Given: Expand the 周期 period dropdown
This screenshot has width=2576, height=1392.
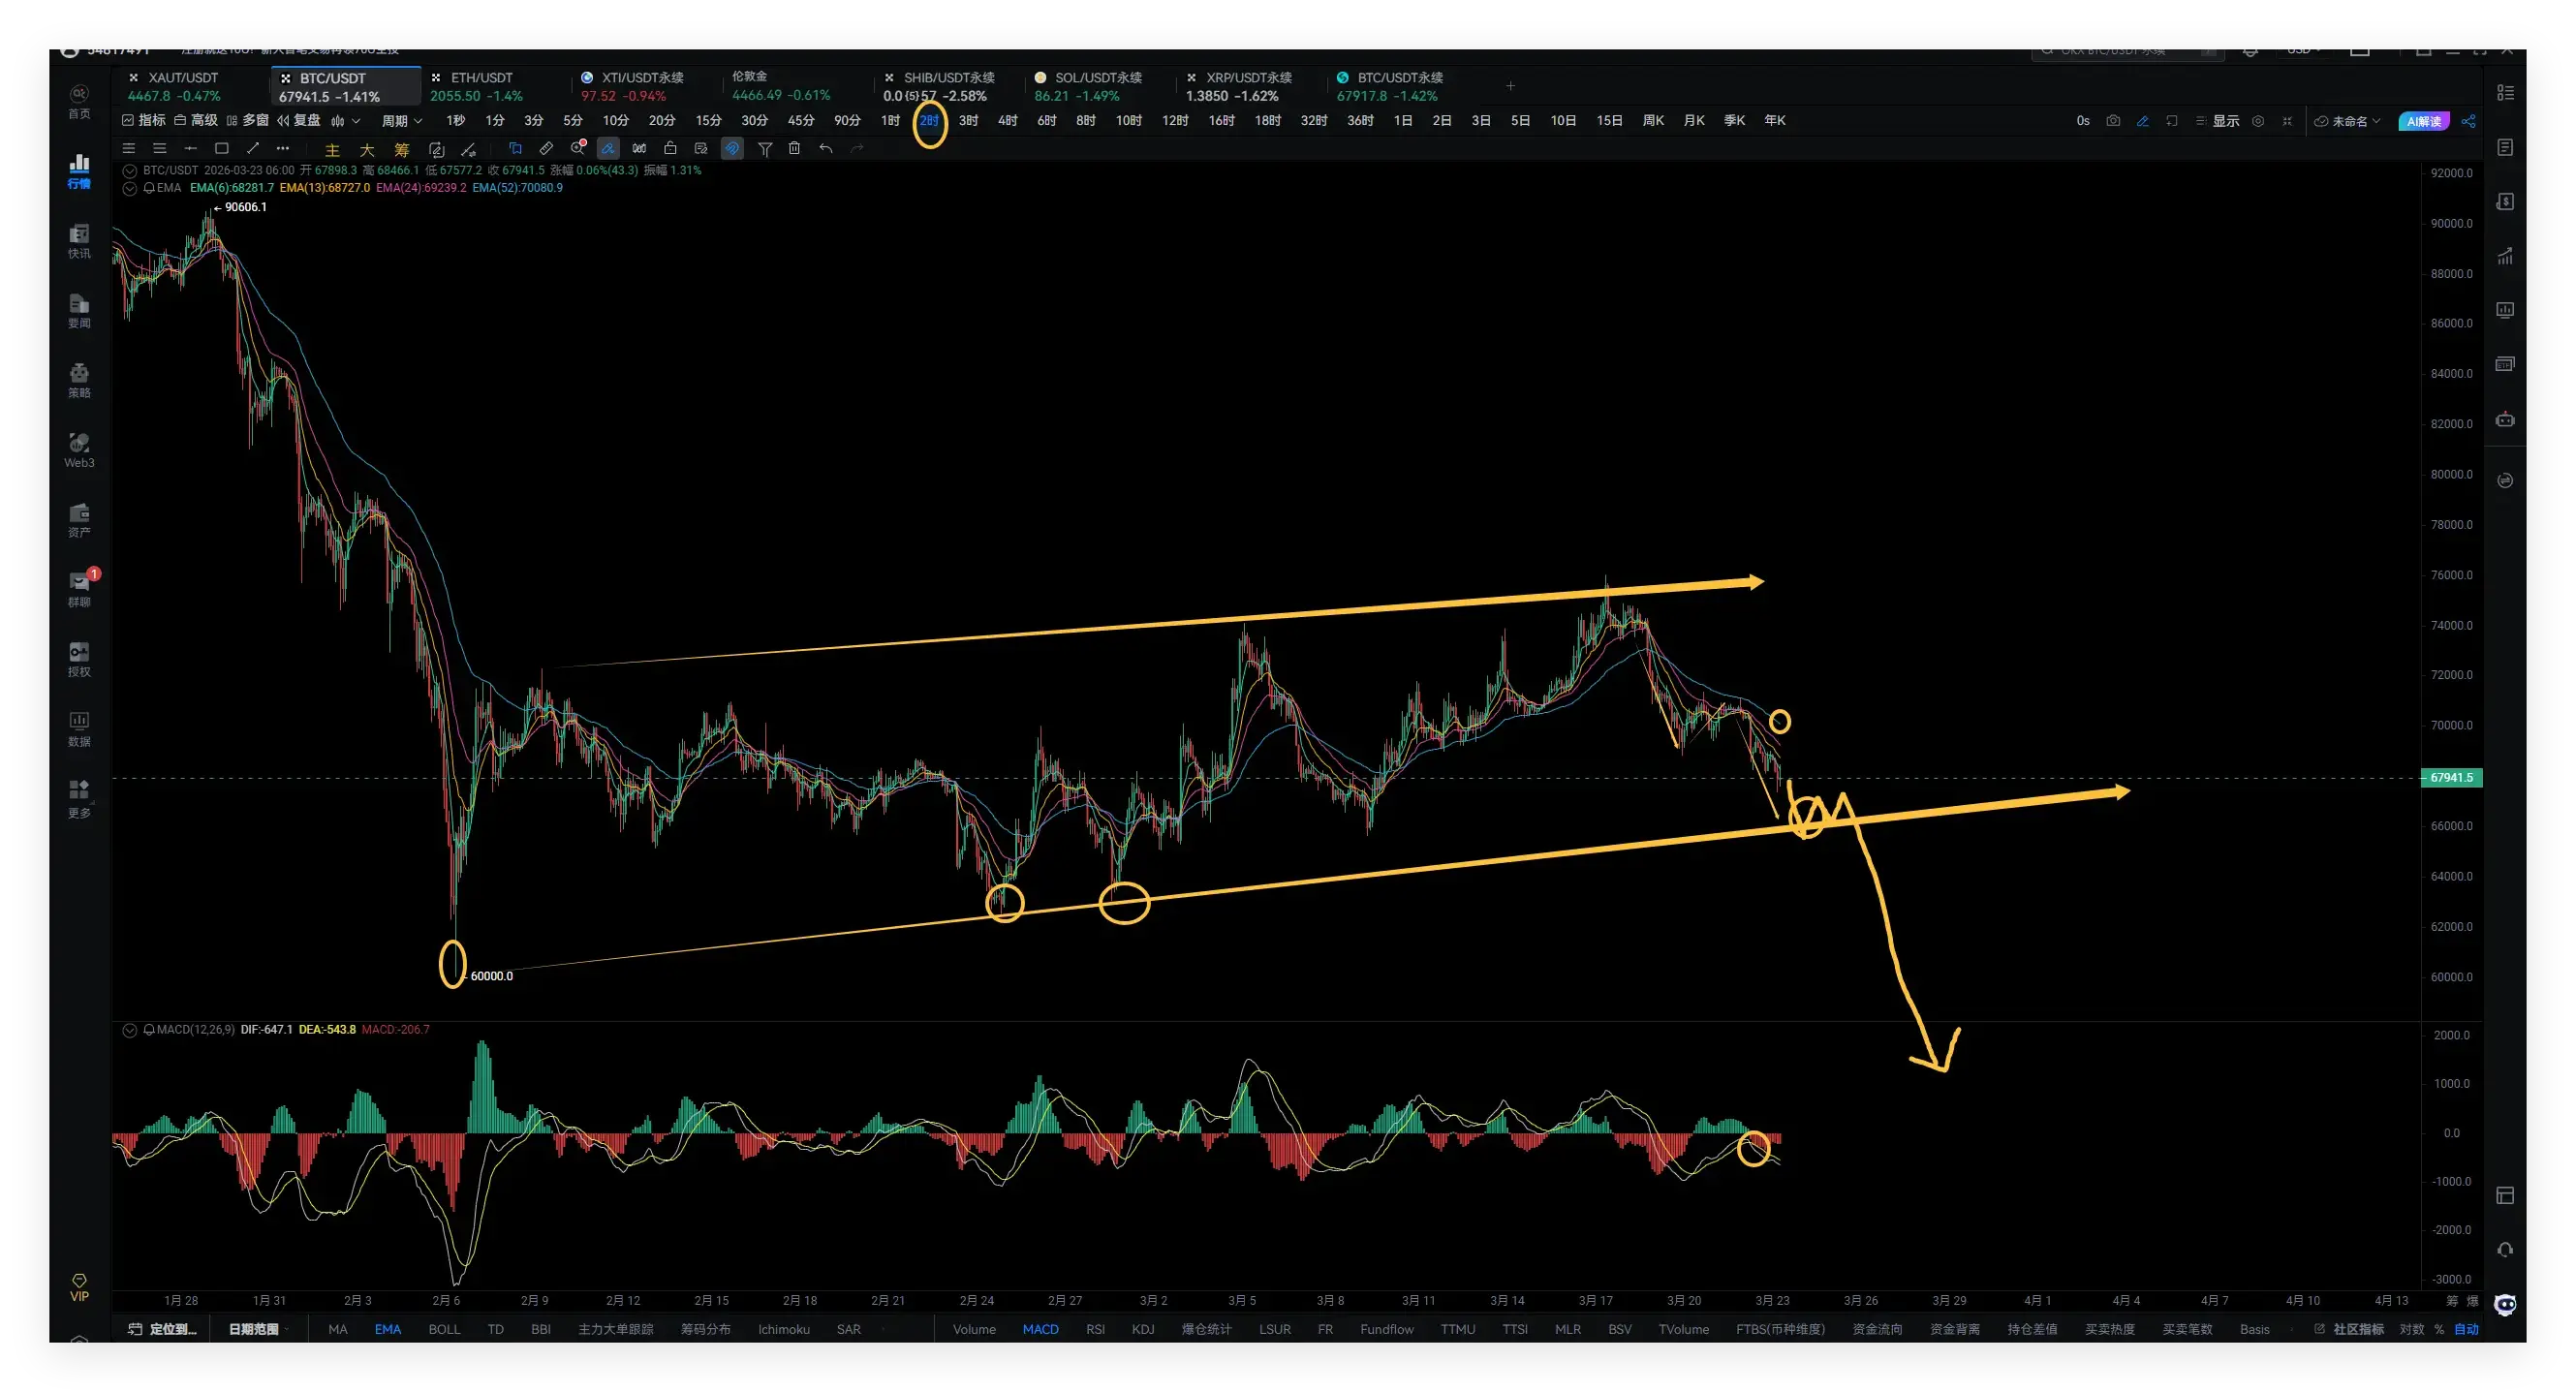Looking at the screenshot, I should [x=401, y=121].
